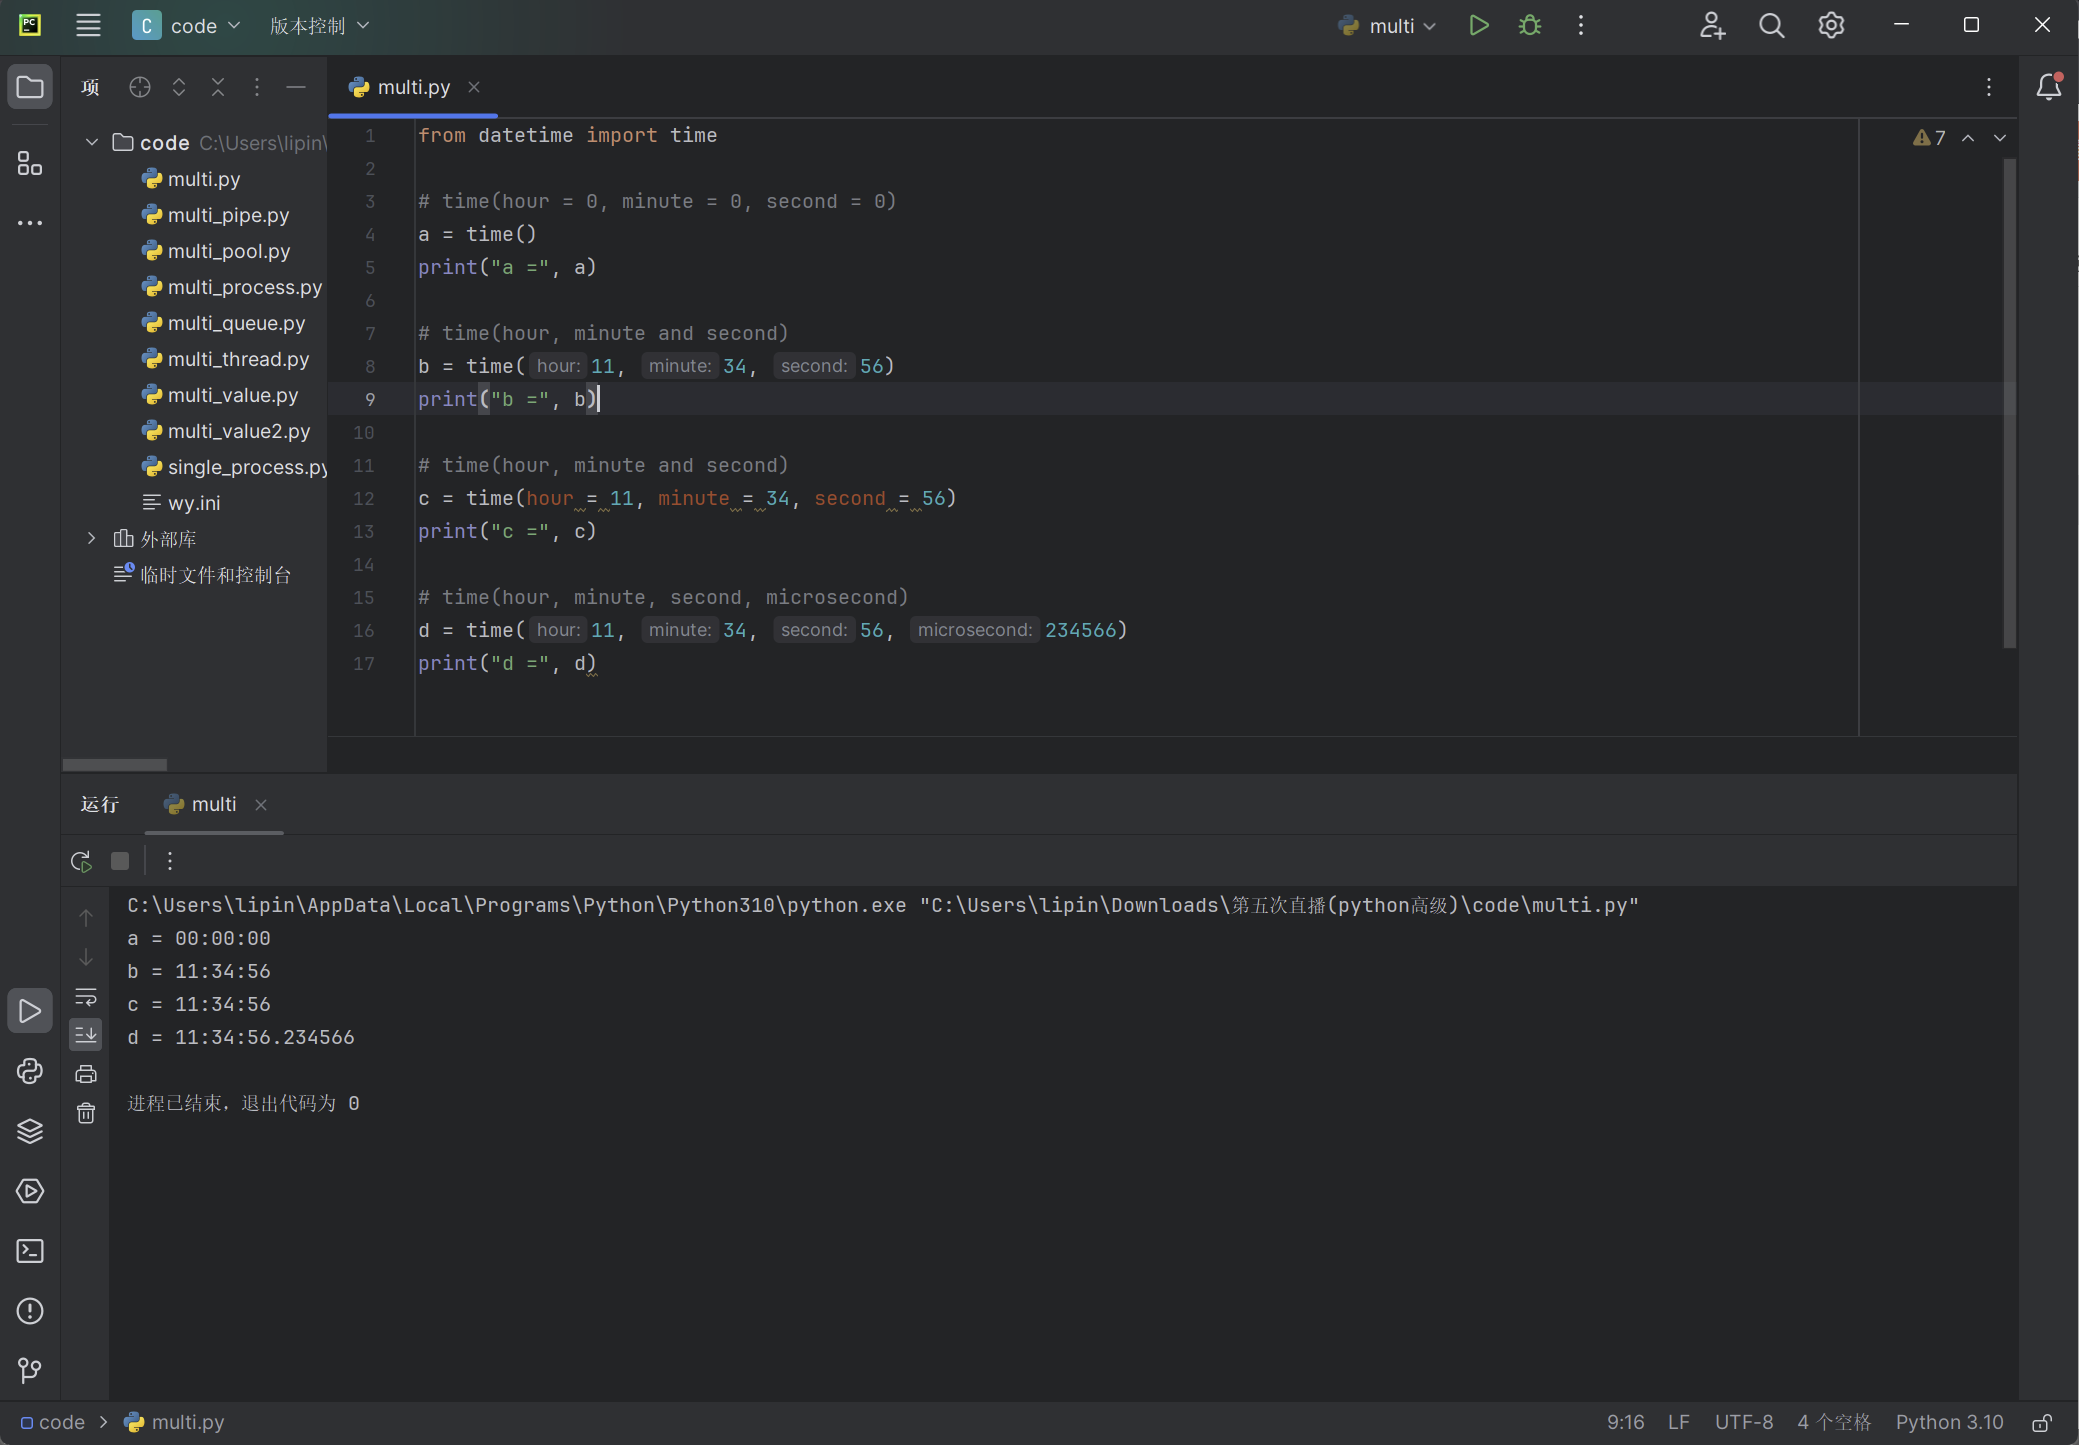This screenshot has height=1445, width=2079.
Task: Open project panel options menu
Action: click(x=257, y=87)
